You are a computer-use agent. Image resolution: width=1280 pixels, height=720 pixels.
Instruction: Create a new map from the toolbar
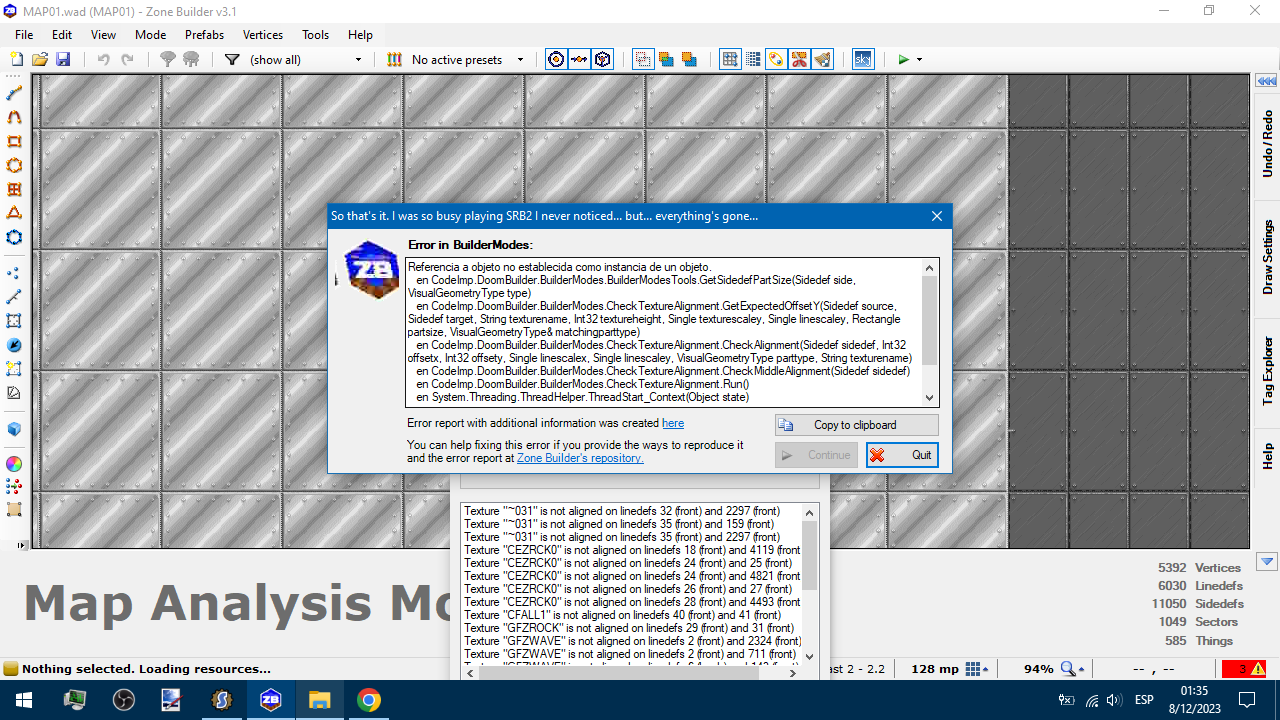coord(16,60)
